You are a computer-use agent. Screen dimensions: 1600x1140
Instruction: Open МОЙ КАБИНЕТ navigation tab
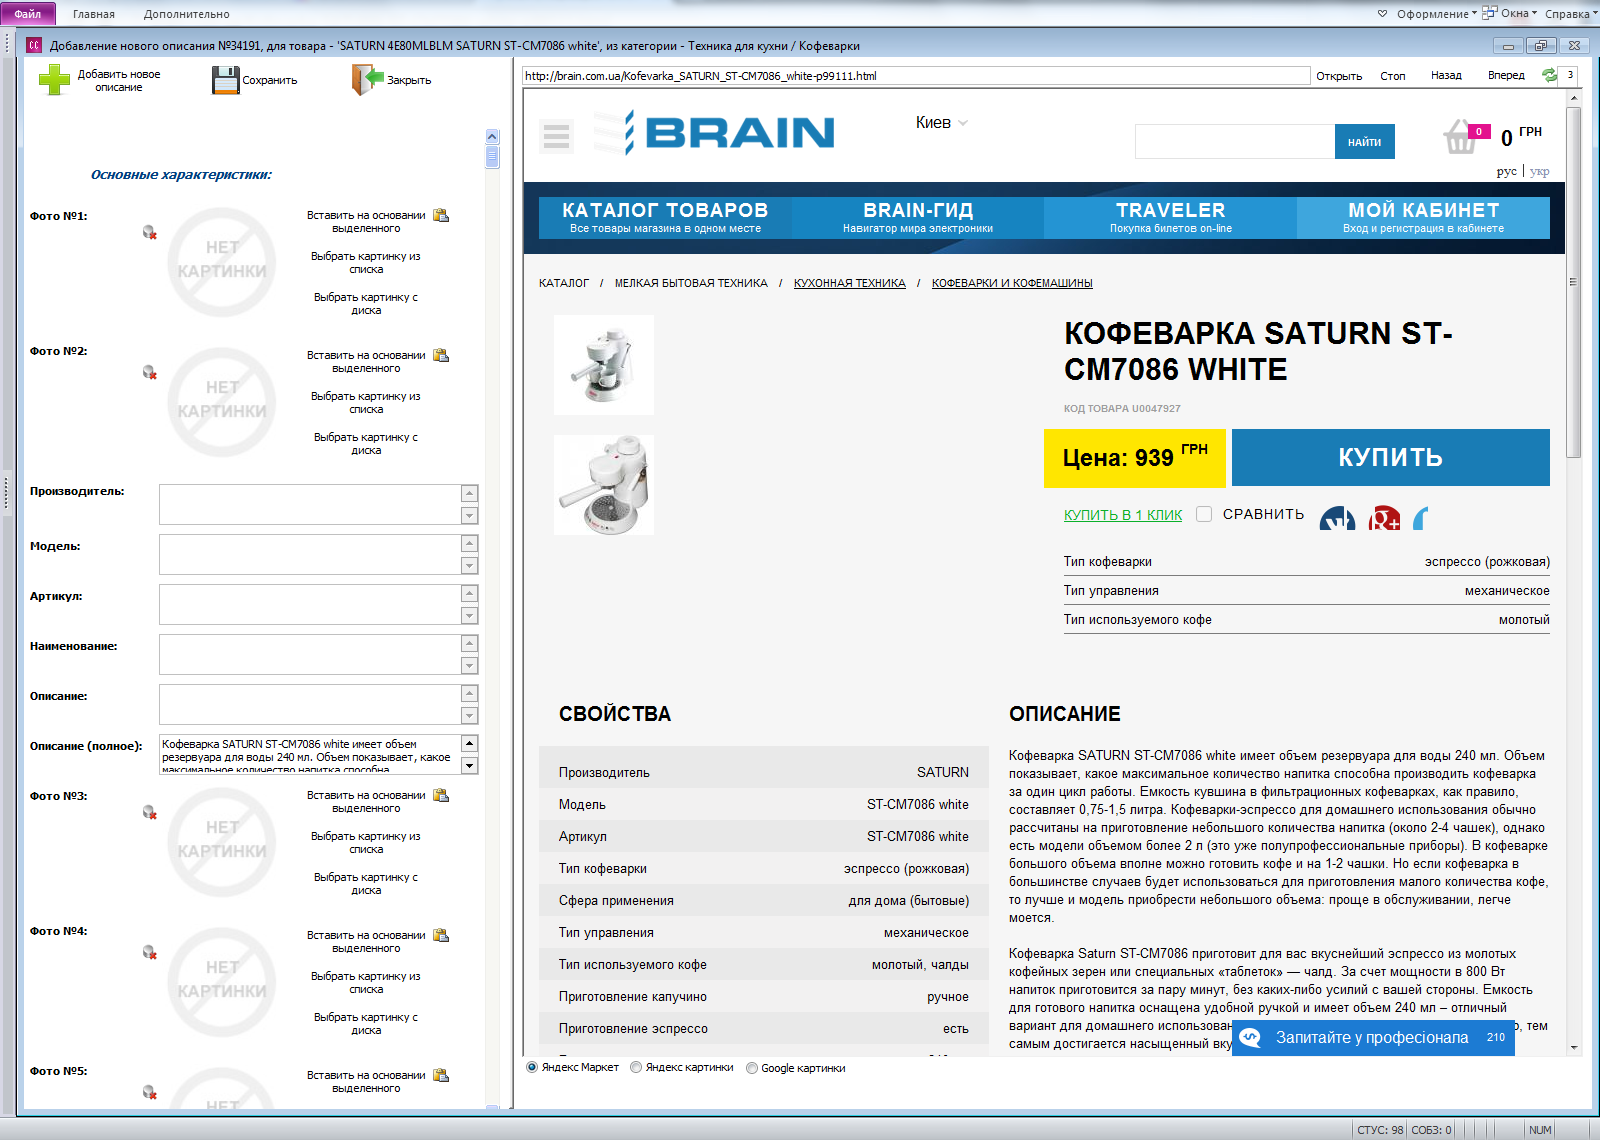click(x=1423, y=217)
